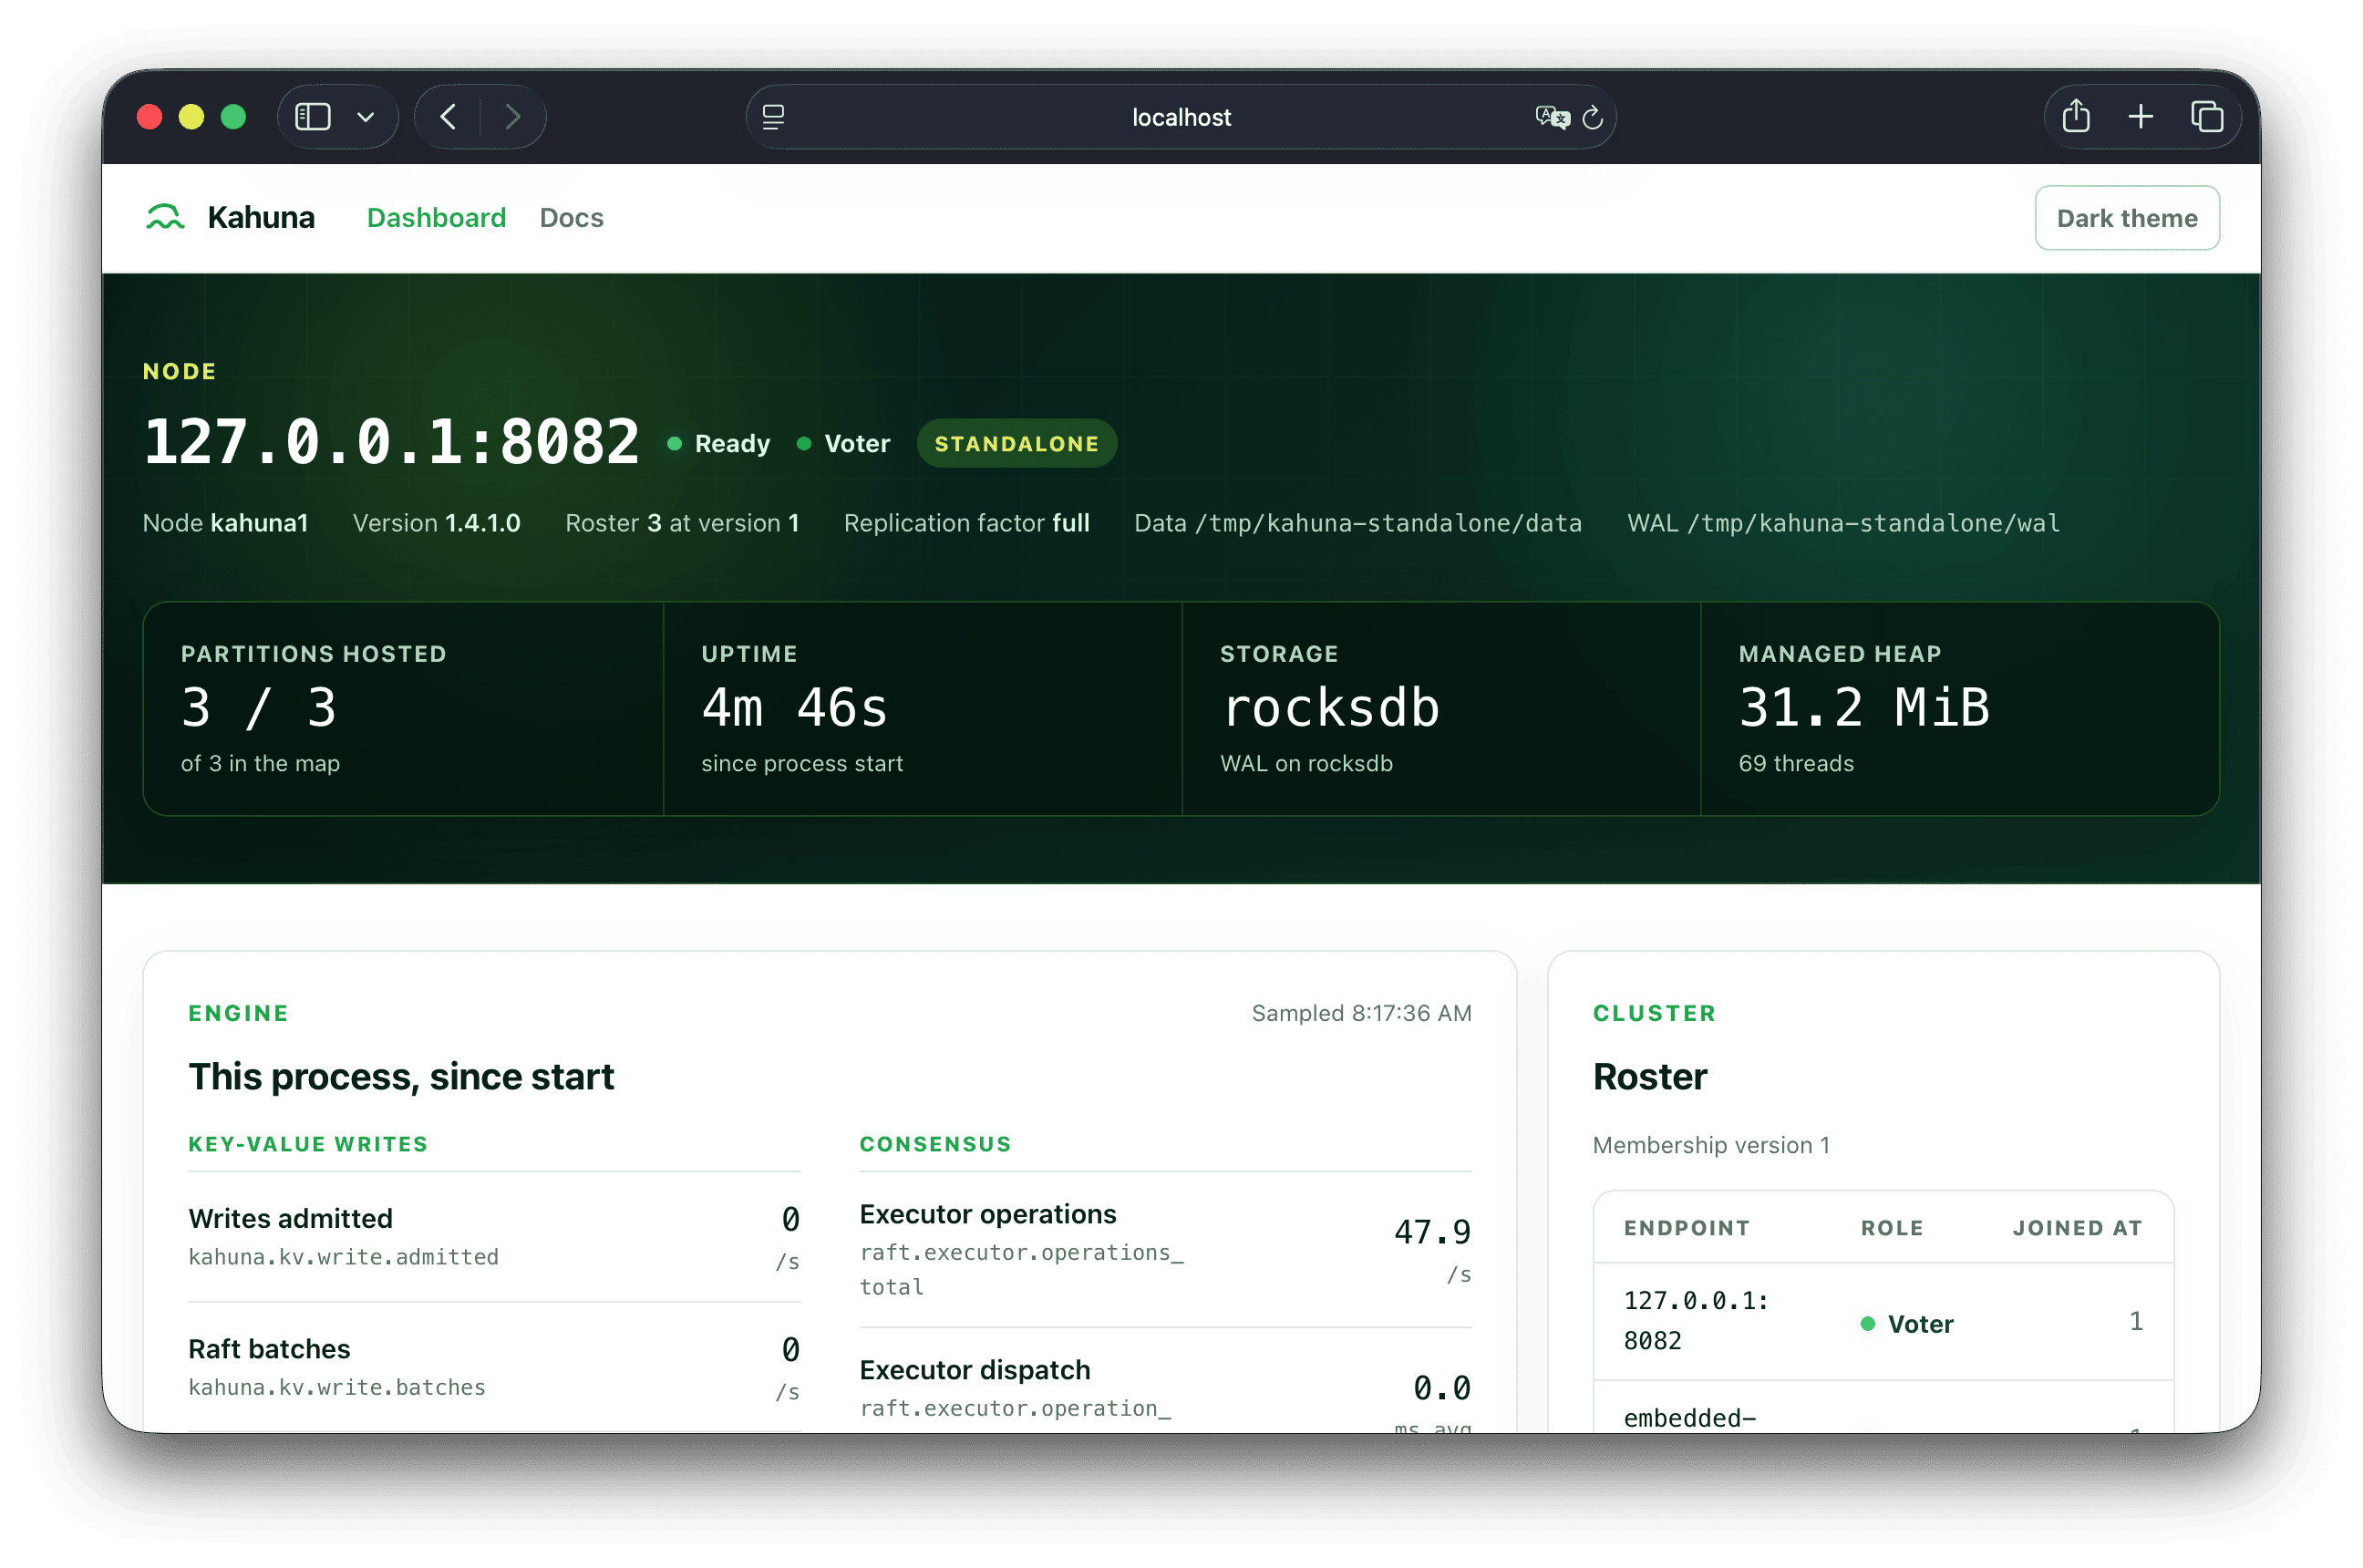This screenshot has width=2363, height=1568.
Task: Open the sidebar options chevron dropdown
Action: tap(366, 118)
